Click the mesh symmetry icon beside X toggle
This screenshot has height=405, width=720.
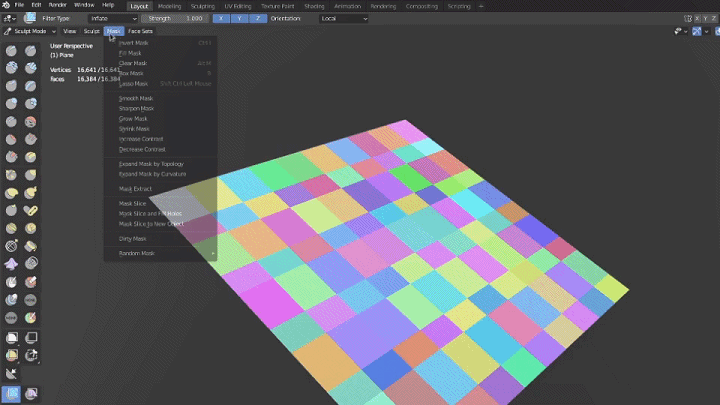pyautogui.click(x=689, y=18)
